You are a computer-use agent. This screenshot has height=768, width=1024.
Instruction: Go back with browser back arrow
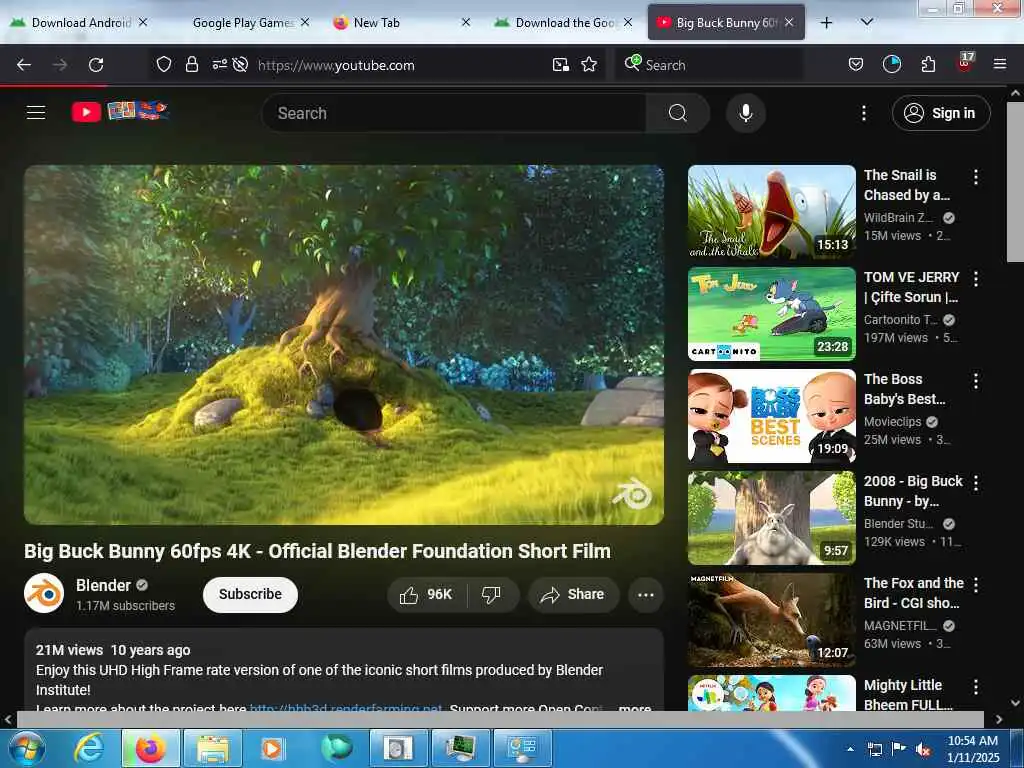tap(24, 65)
